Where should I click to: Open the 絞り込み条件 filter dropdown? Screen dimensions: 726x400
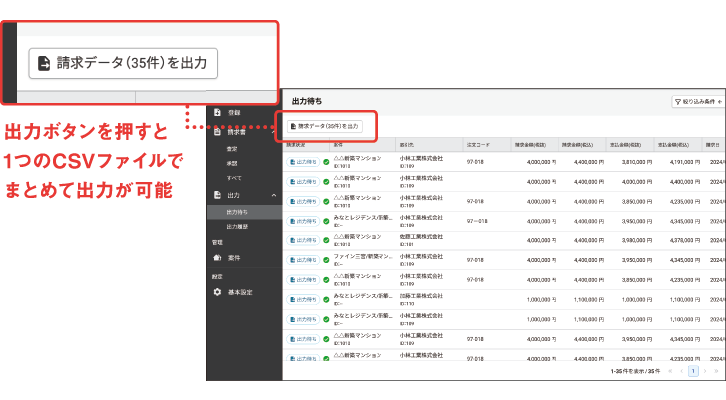pos(698,101)
